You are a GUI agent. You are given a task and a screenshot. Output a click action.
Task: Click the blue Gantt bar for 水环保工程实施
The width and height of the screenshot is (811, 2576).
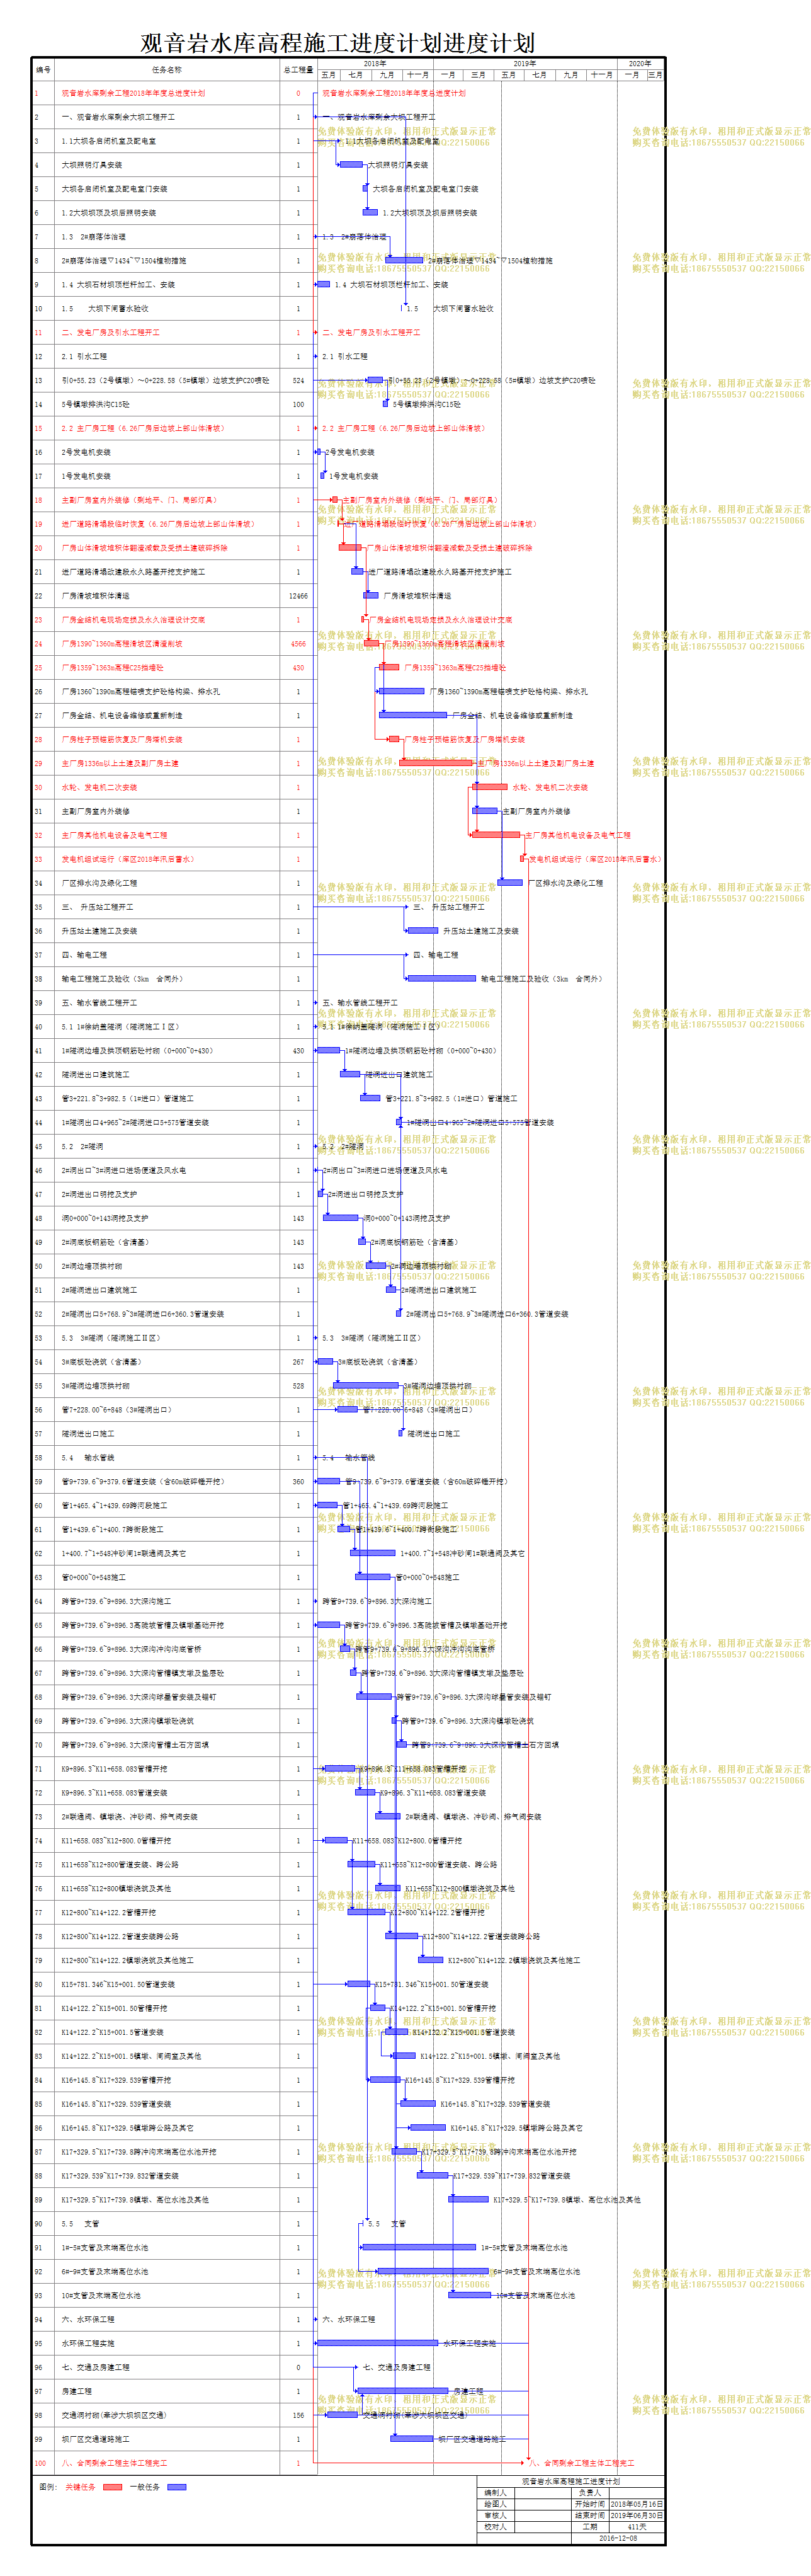pyautogui.click(x=377, y=2343)
